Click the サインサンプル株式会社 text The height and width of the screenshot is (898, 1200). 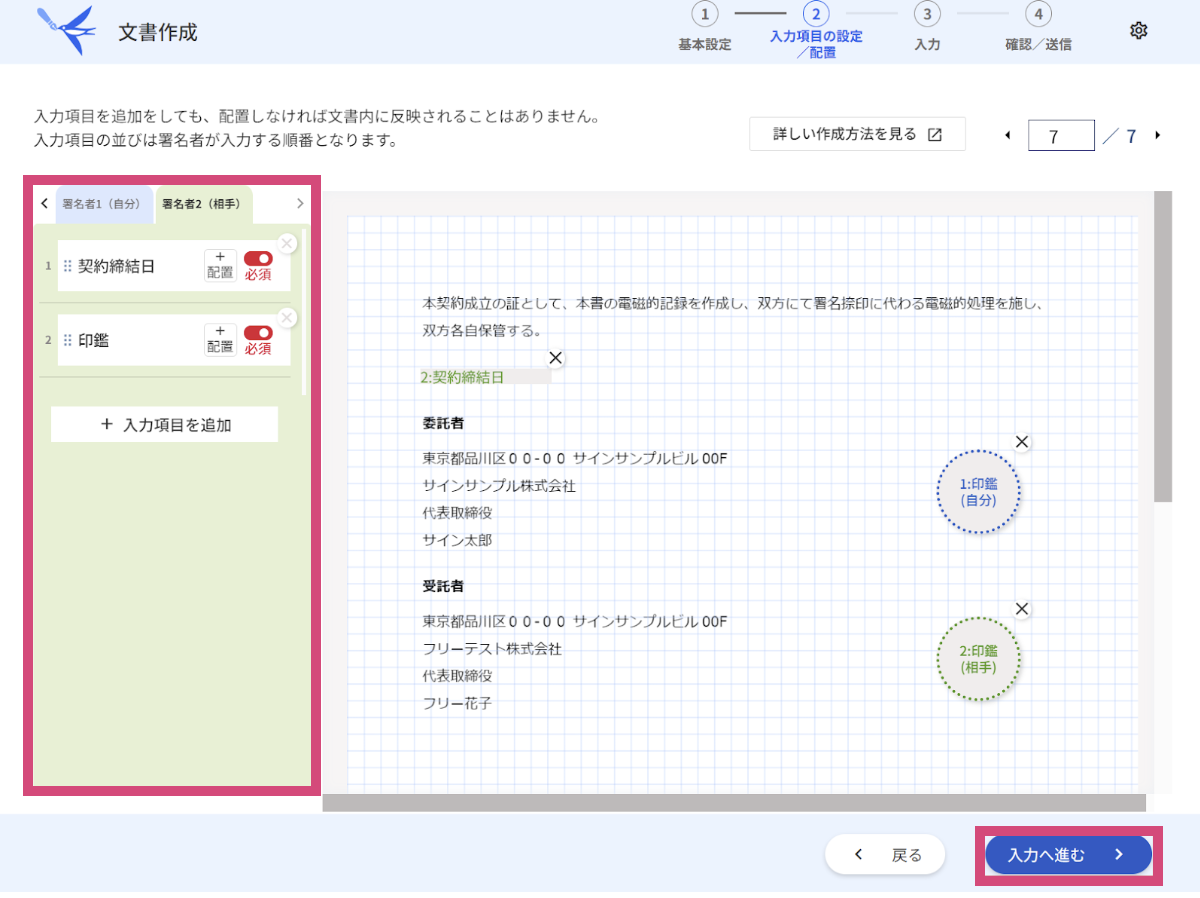point(499,486)
